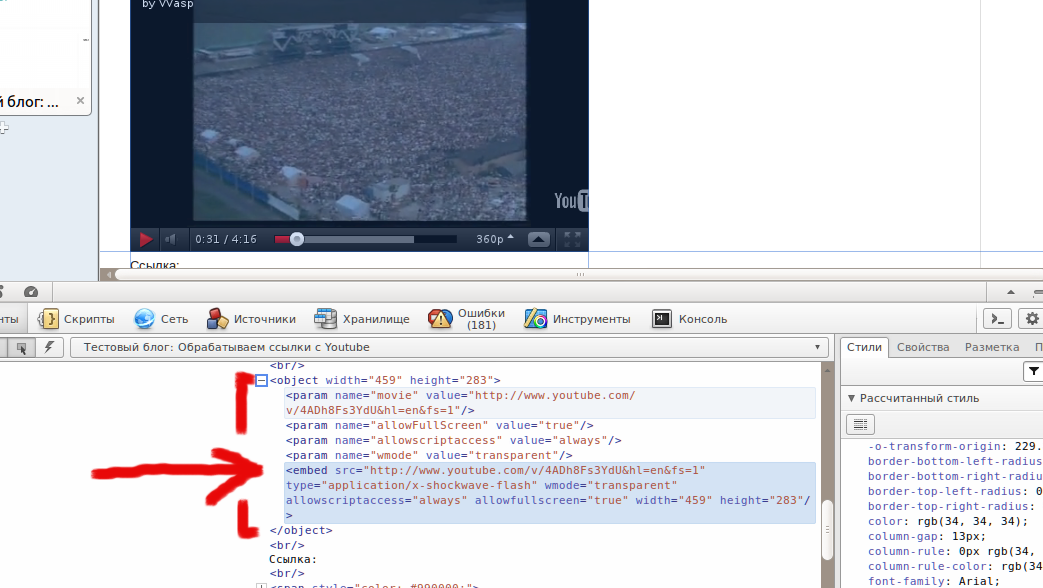Open the Ошибки (181) tab

(466, 319)
